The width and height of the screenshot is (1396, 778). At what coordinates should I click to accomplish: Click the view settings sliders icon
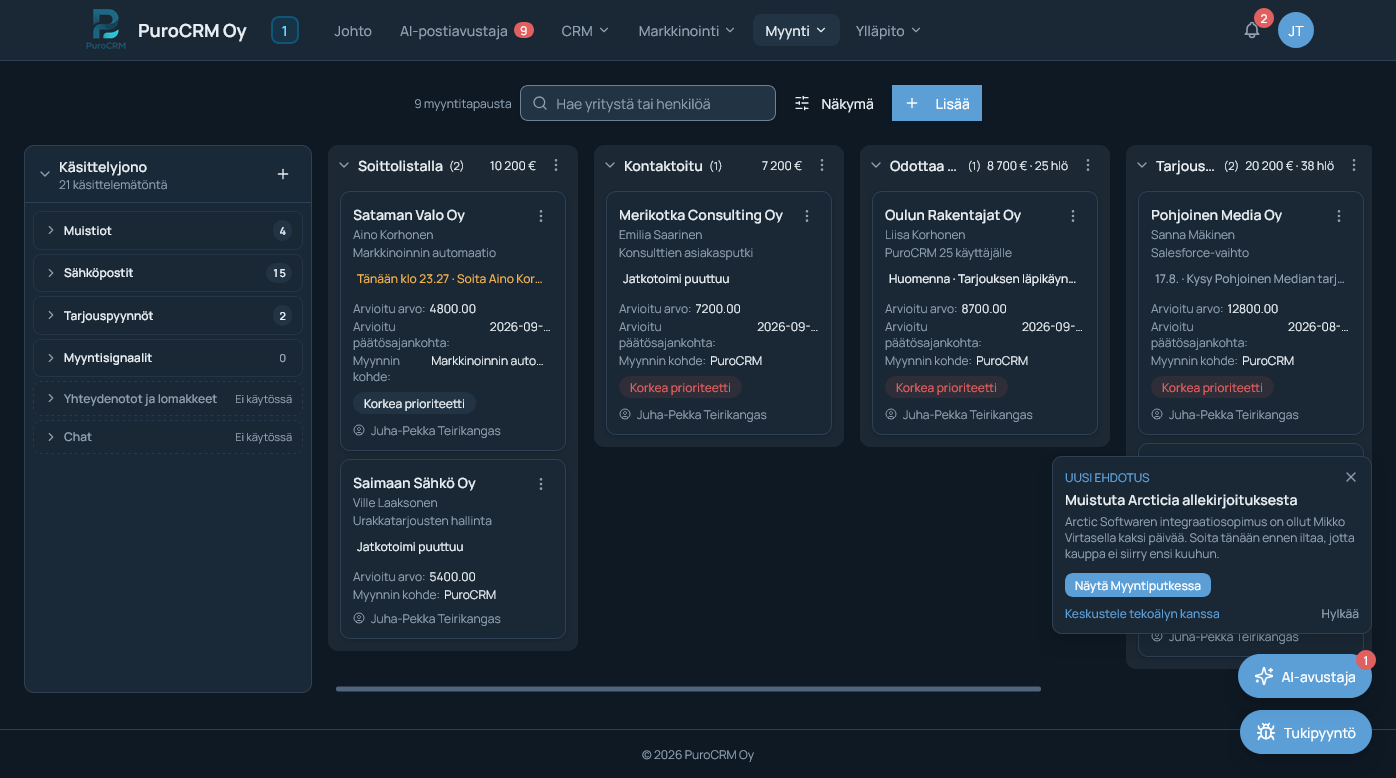802,103
